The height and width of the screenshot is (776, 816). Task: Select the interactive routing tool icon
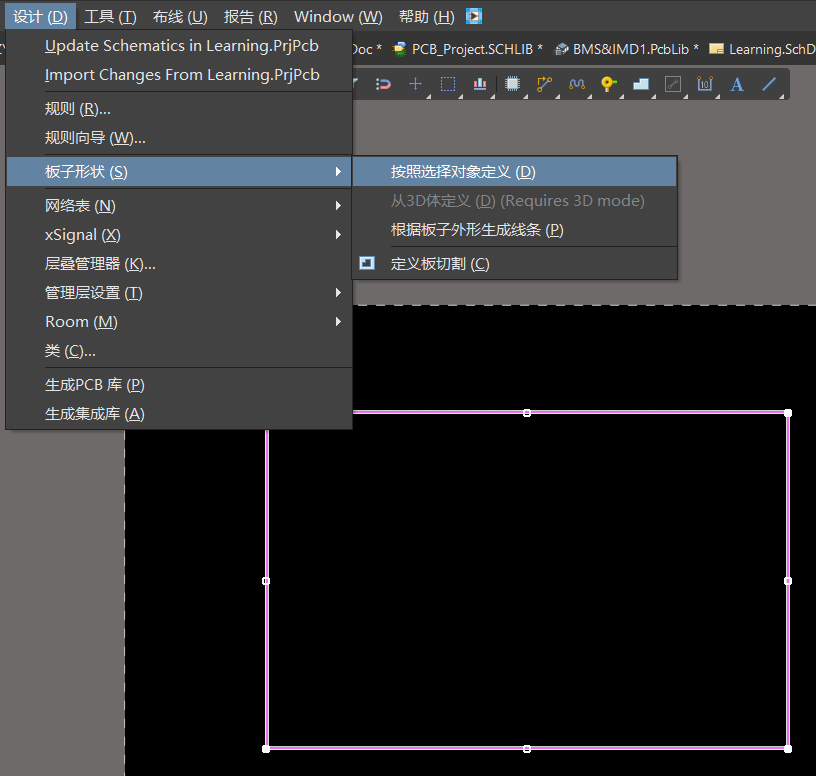pos(545,85)
